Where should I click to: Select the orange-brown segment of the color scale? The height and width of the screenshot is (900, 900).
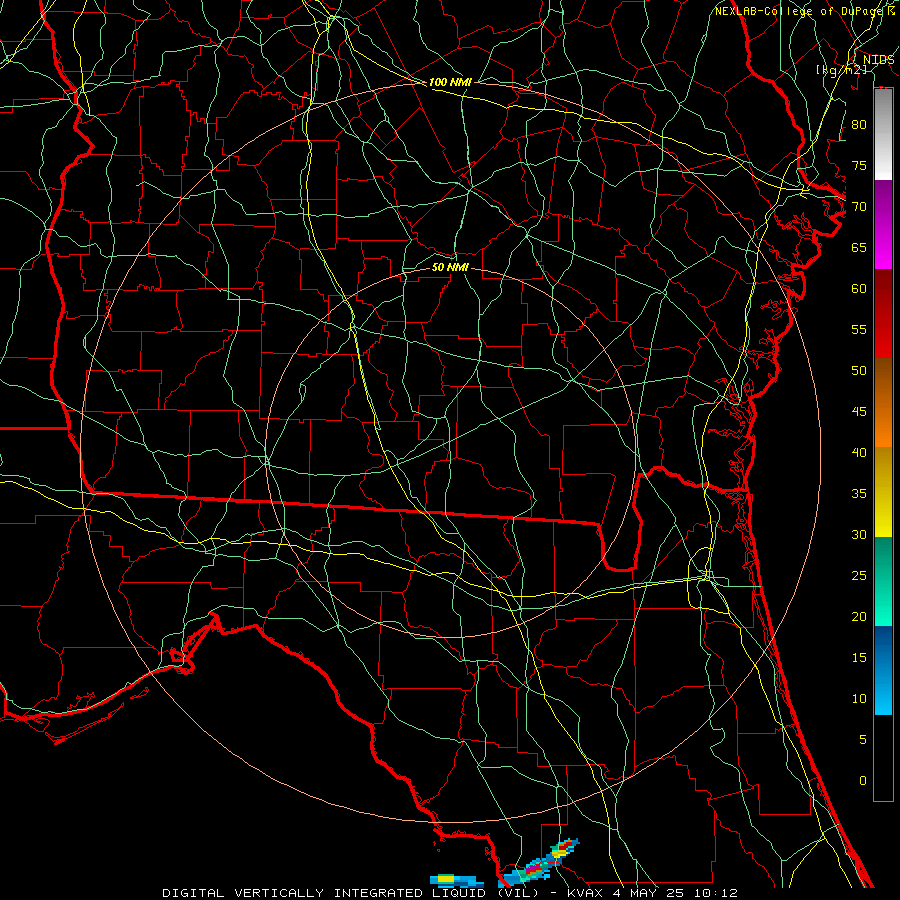click(x=883, y=403)
